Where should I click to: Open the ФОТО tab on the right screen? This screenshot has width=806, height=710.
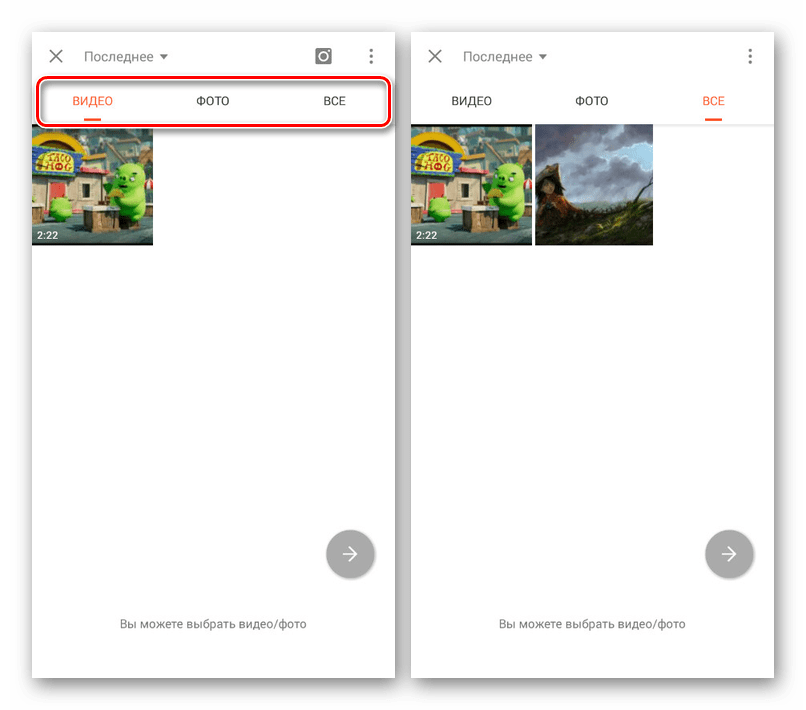592,100
